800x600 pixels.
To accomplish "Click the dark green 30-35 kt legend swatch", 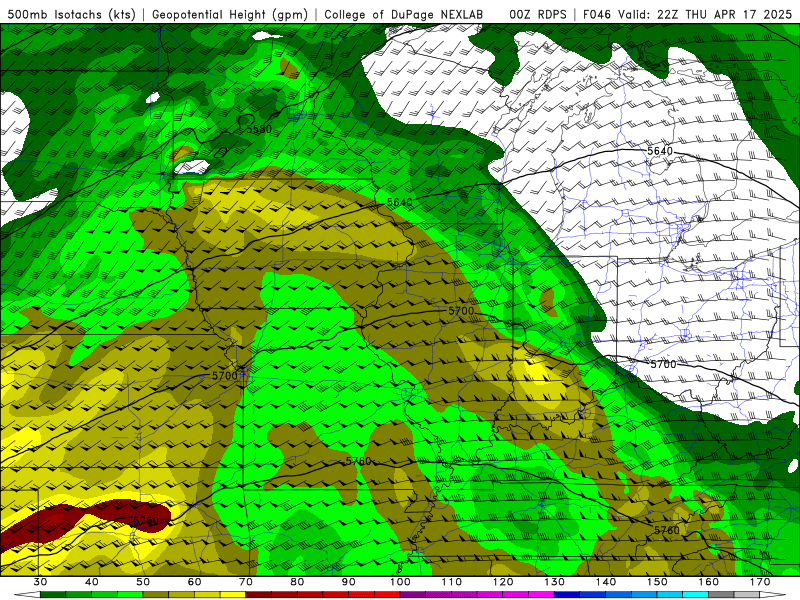I will point(53,595).
